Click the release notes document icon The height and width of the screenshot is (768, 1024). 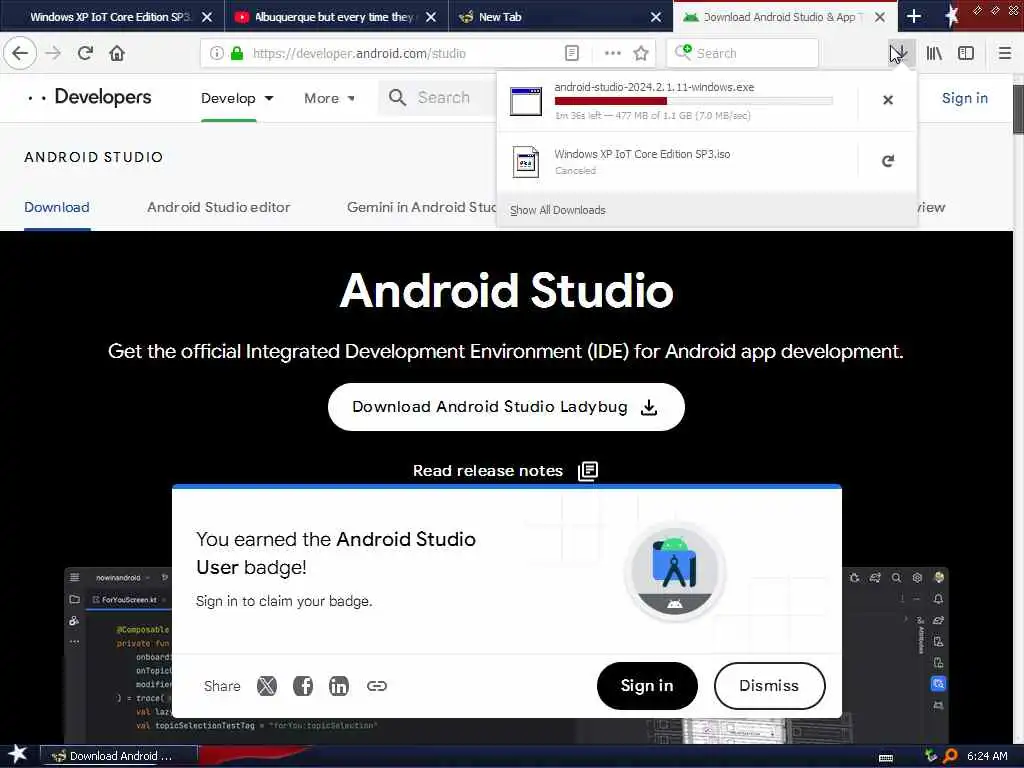point(588,471)
